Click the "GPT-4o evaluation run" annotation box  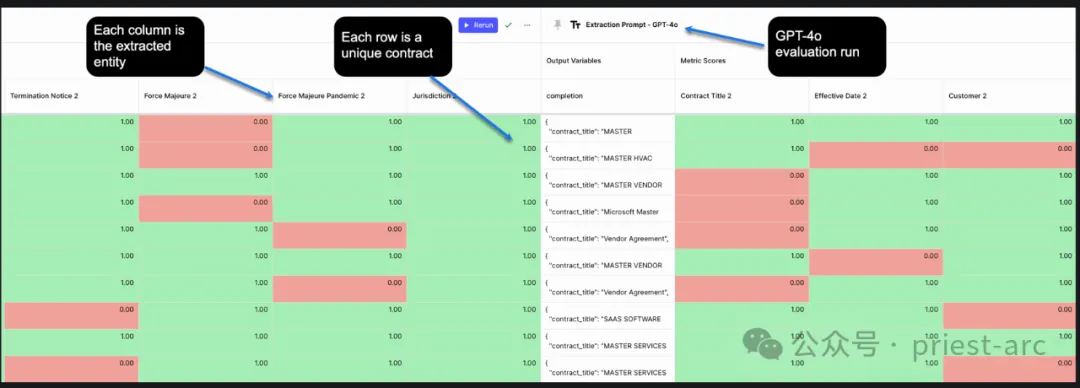(x=827, y=46)
